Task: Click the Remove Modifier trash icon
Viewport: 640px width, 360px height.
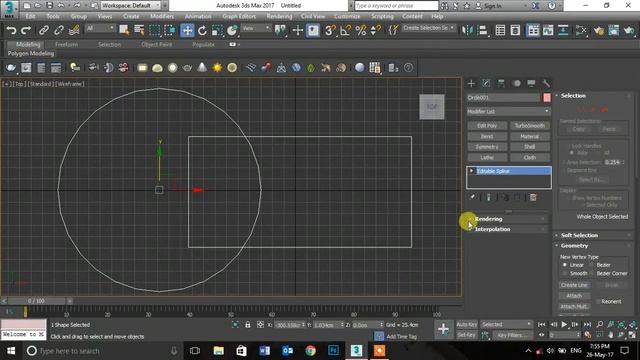Action: click(533, 198)
